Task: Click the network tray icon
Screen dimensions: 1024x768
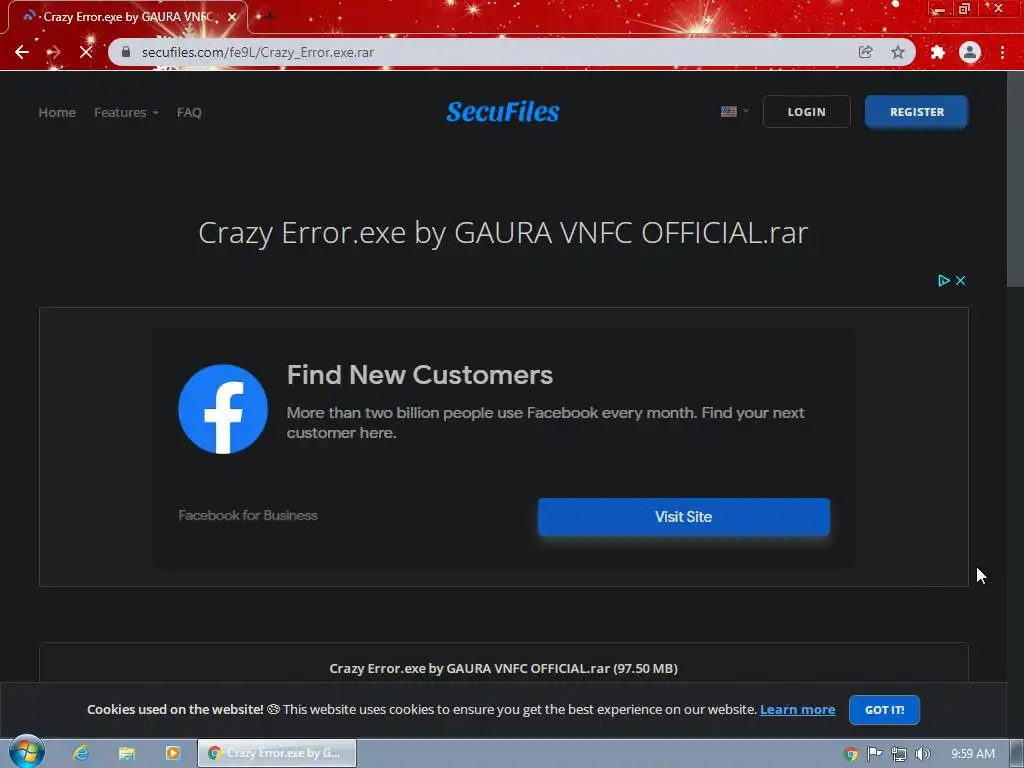Action: [x=899, y=754]
